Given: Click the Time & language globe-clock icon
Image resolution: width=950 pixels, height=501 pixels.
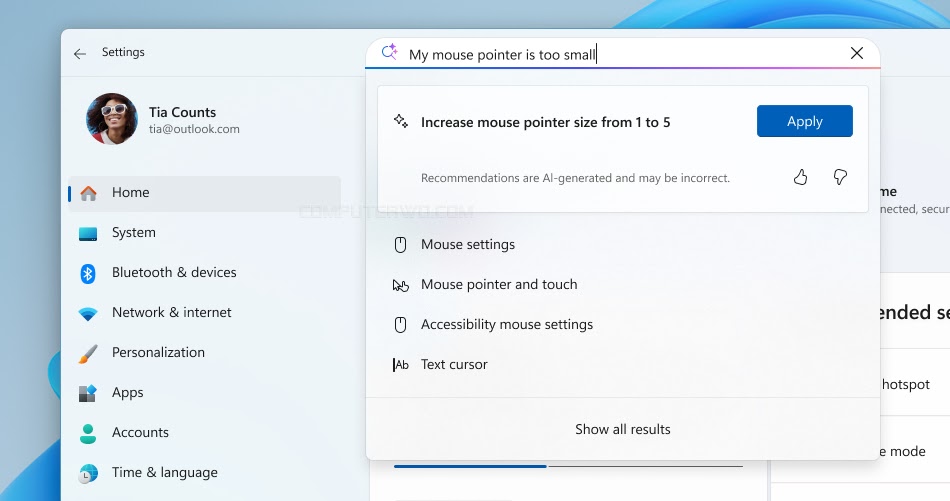Looking at the screenshot, I should [x=88, y=474].
